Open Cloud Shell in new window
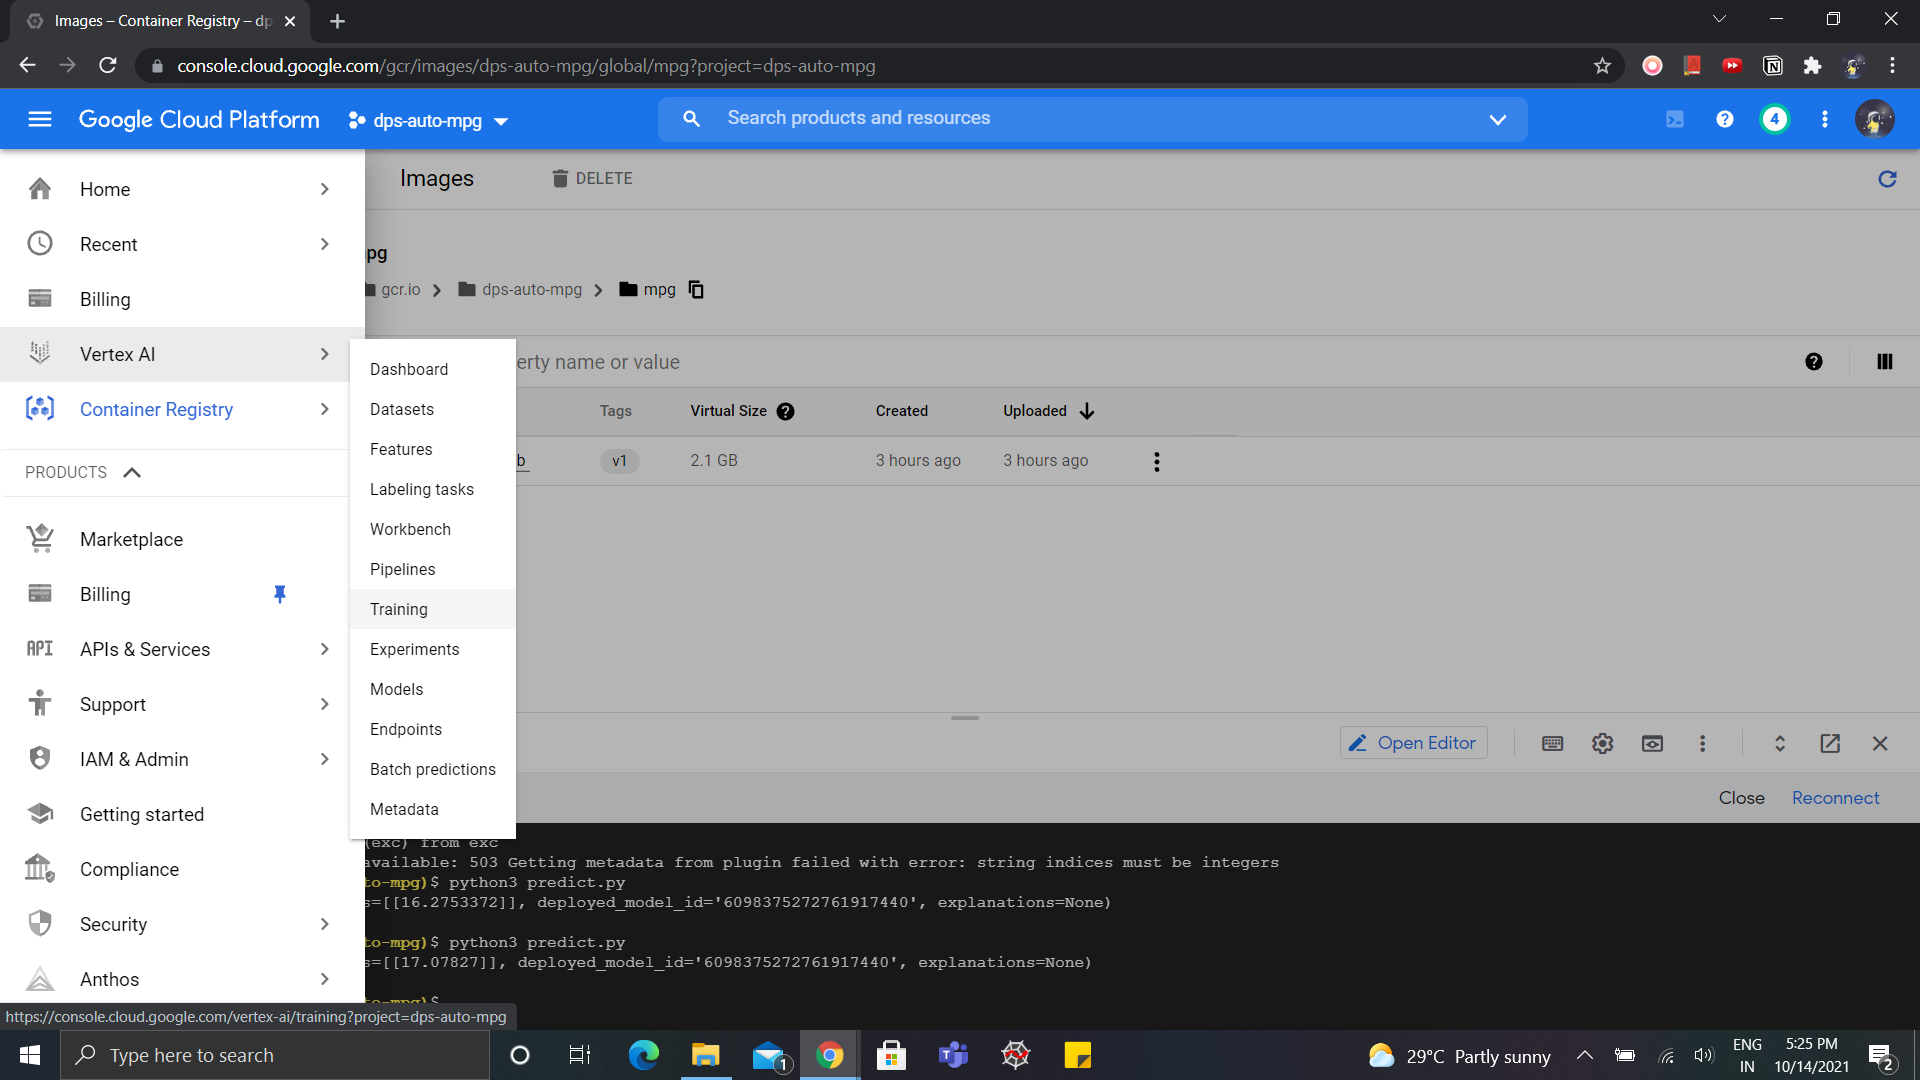The width and height of the screenshot is (1920, 1080). [1830, 744]
